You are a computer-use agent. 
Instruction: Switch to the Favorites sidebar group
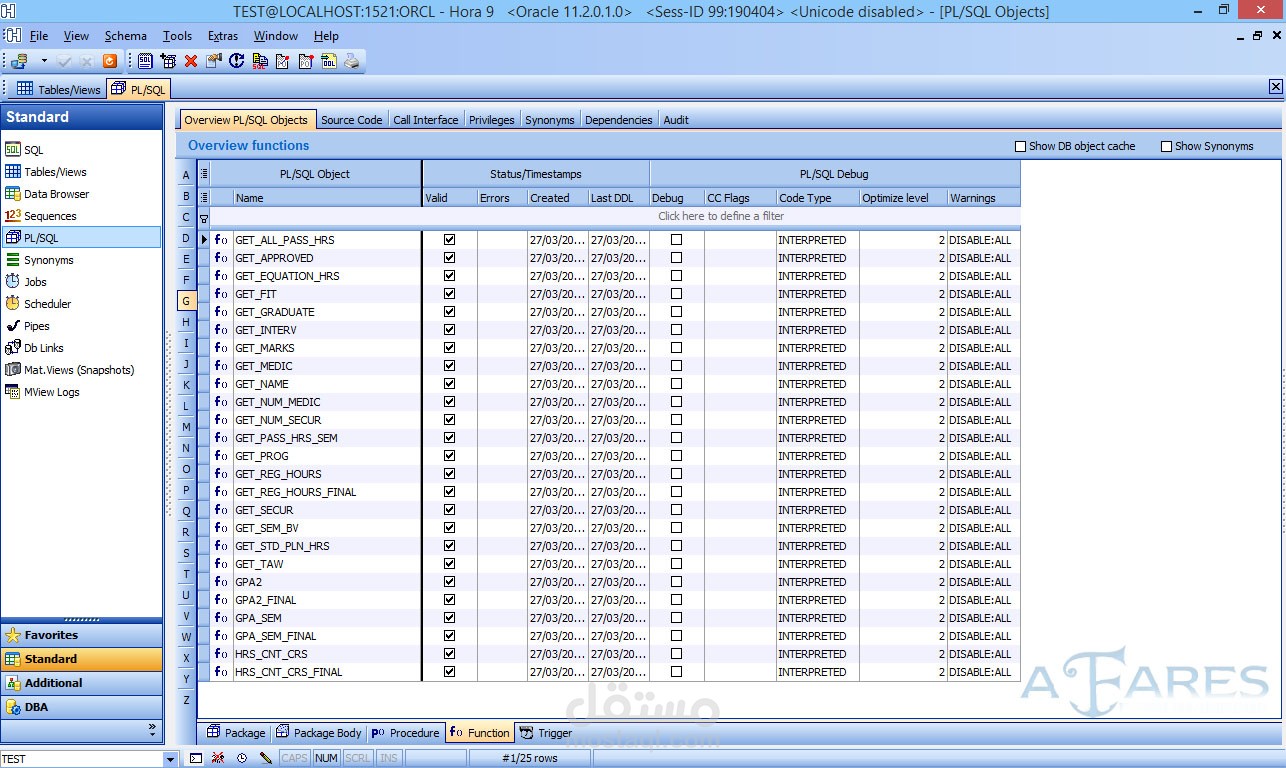point(82,635)
